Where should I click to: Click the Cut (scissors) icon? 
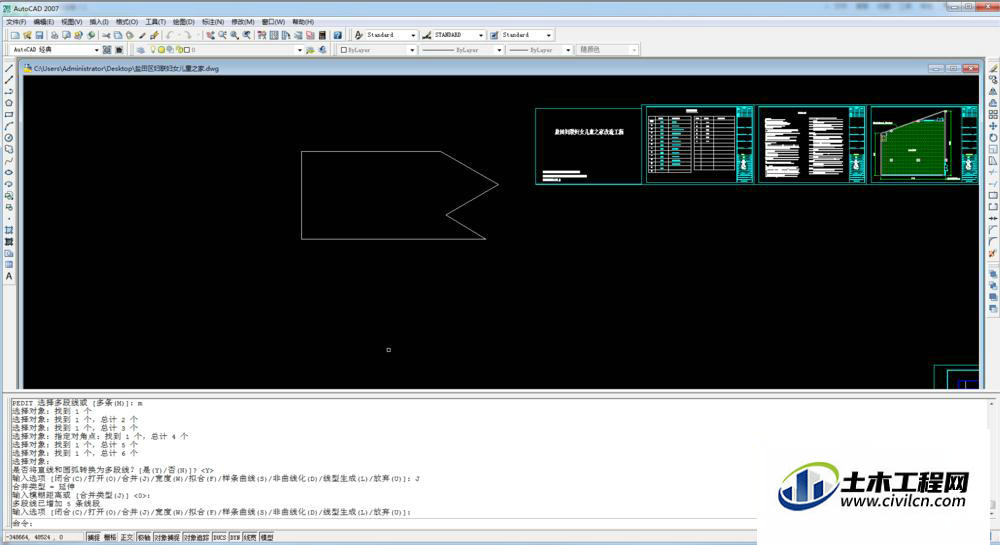(x=106, y=35)
